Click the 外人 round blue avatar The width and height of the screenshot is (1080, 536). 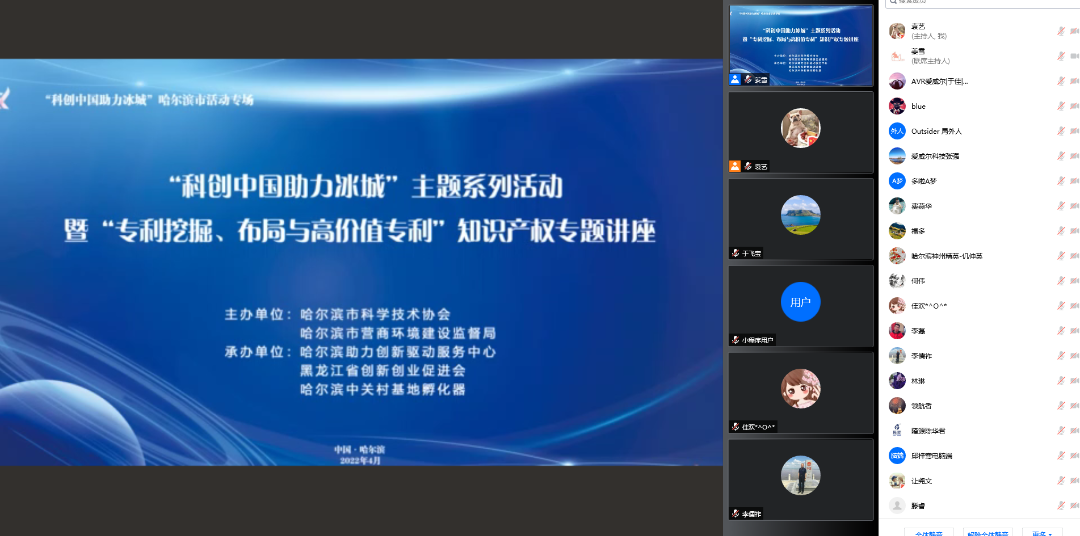[897, 131]
